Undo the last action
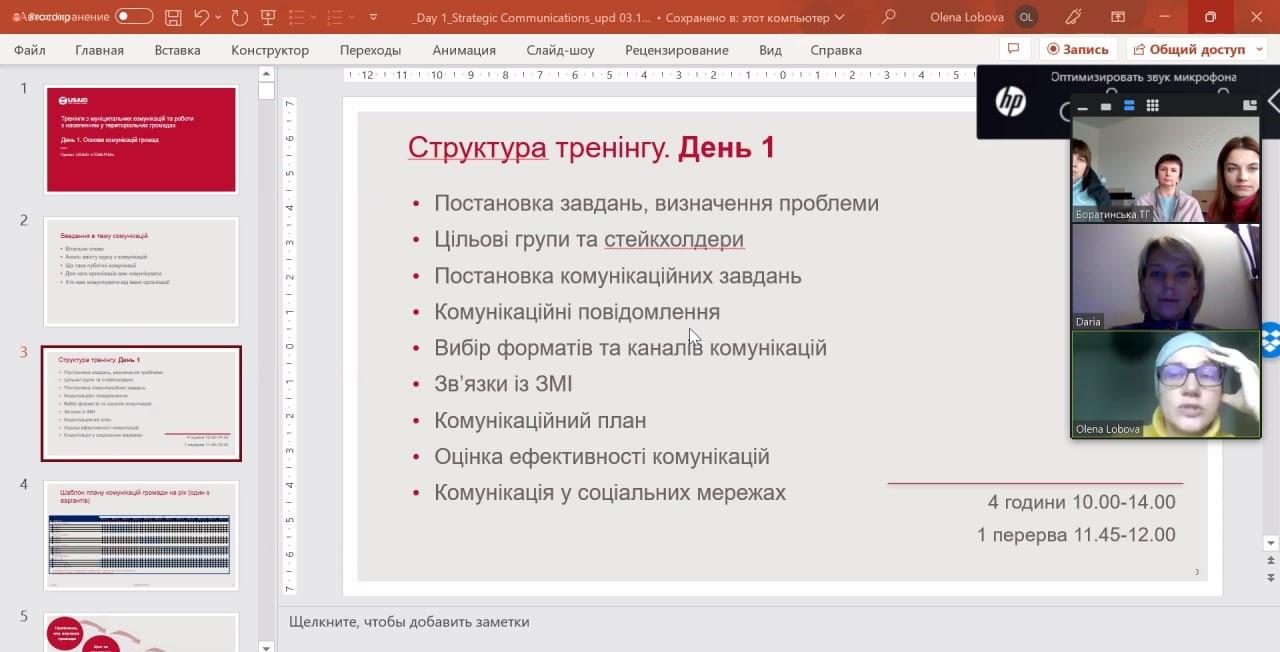 tap(203, 17)
